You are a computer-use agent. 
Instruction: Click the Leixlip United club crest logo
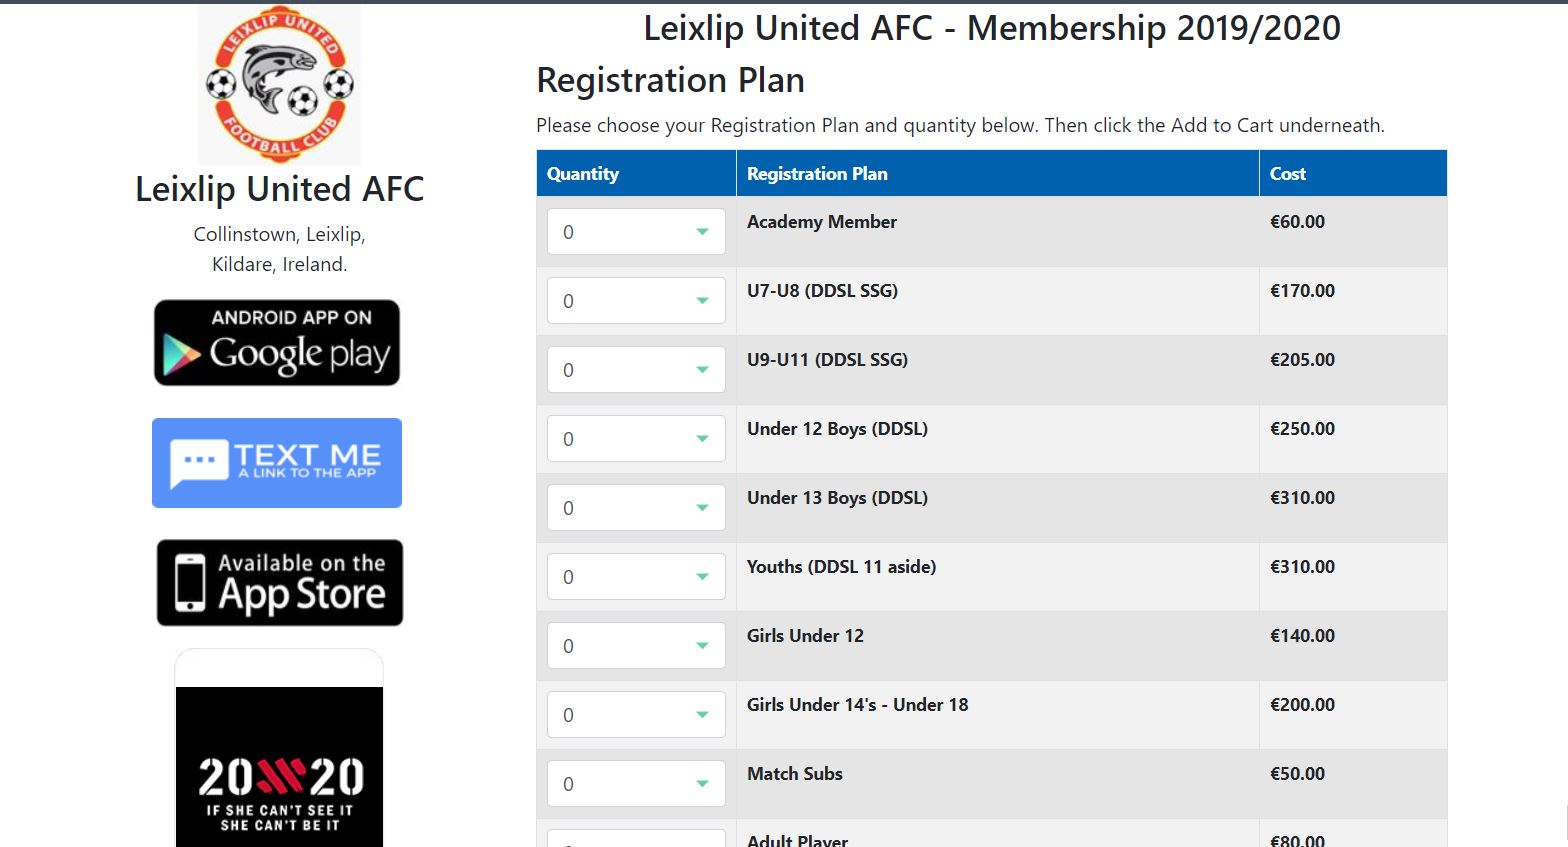[279, 86]
